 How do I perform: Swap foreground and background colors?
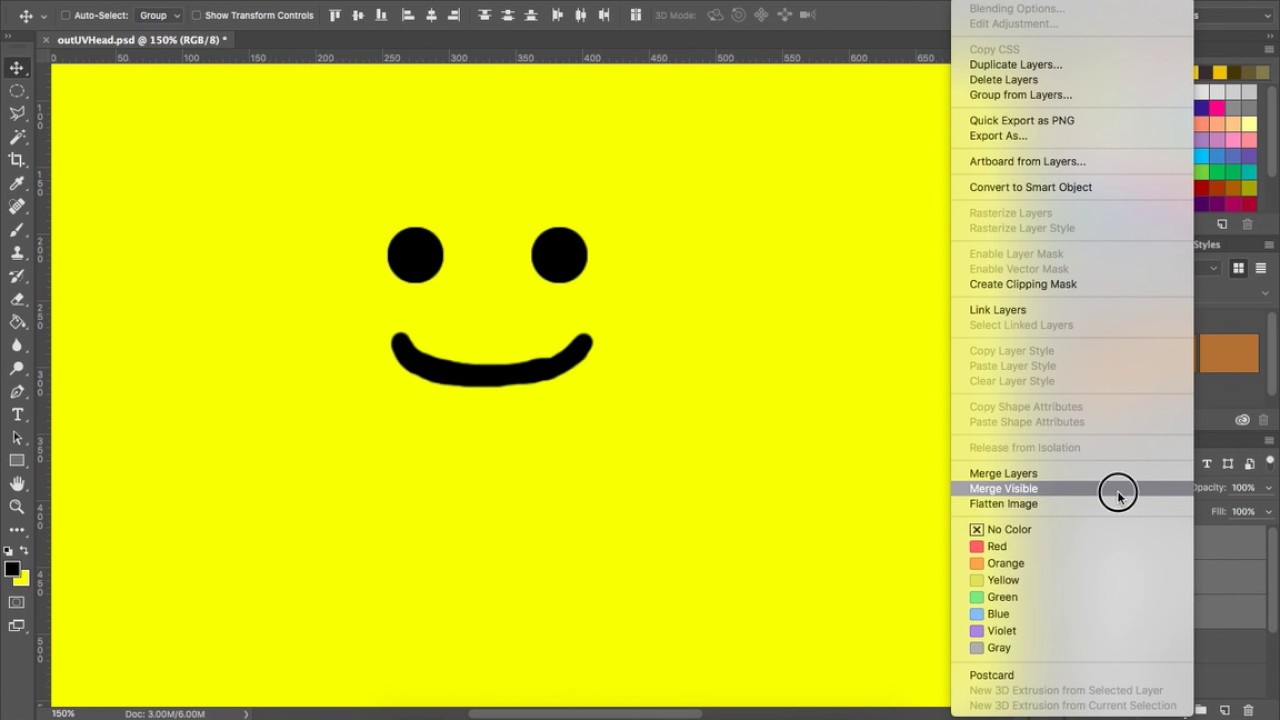pos(24,551)
